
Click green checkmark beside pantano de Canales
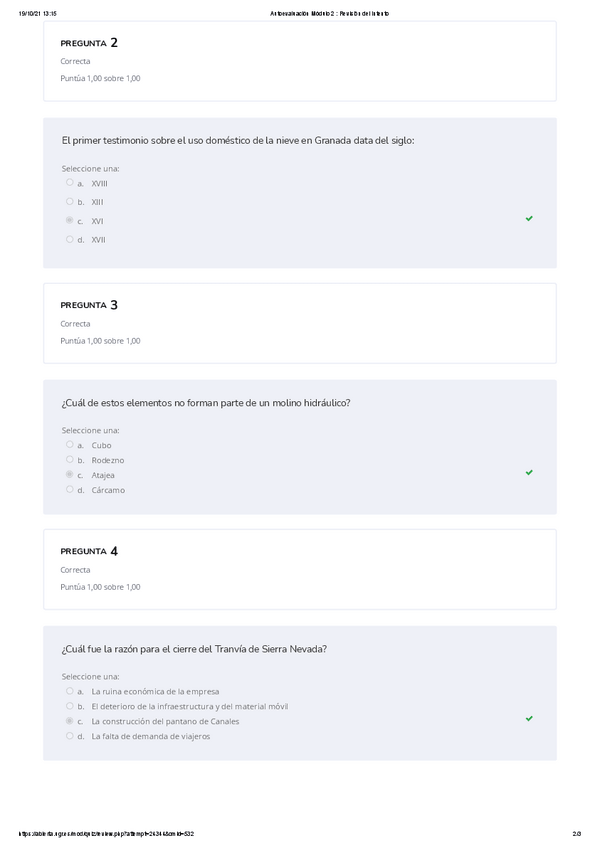[529, 718]
